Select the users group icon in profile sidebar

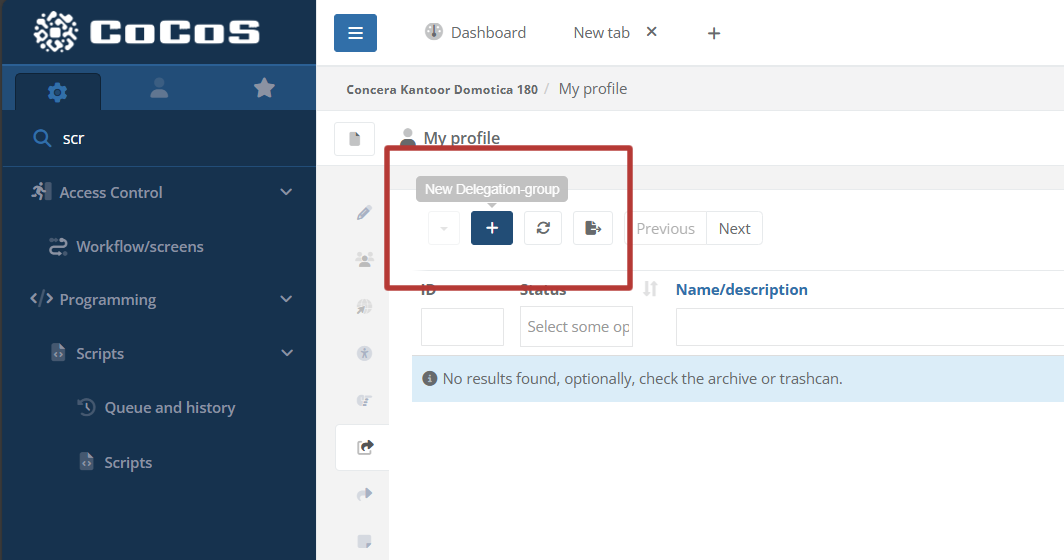(364, 260)
